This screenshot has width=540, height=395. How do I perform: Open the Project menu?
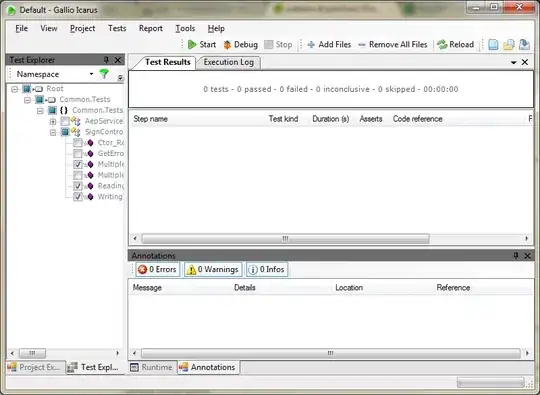(x=82, y=28)
